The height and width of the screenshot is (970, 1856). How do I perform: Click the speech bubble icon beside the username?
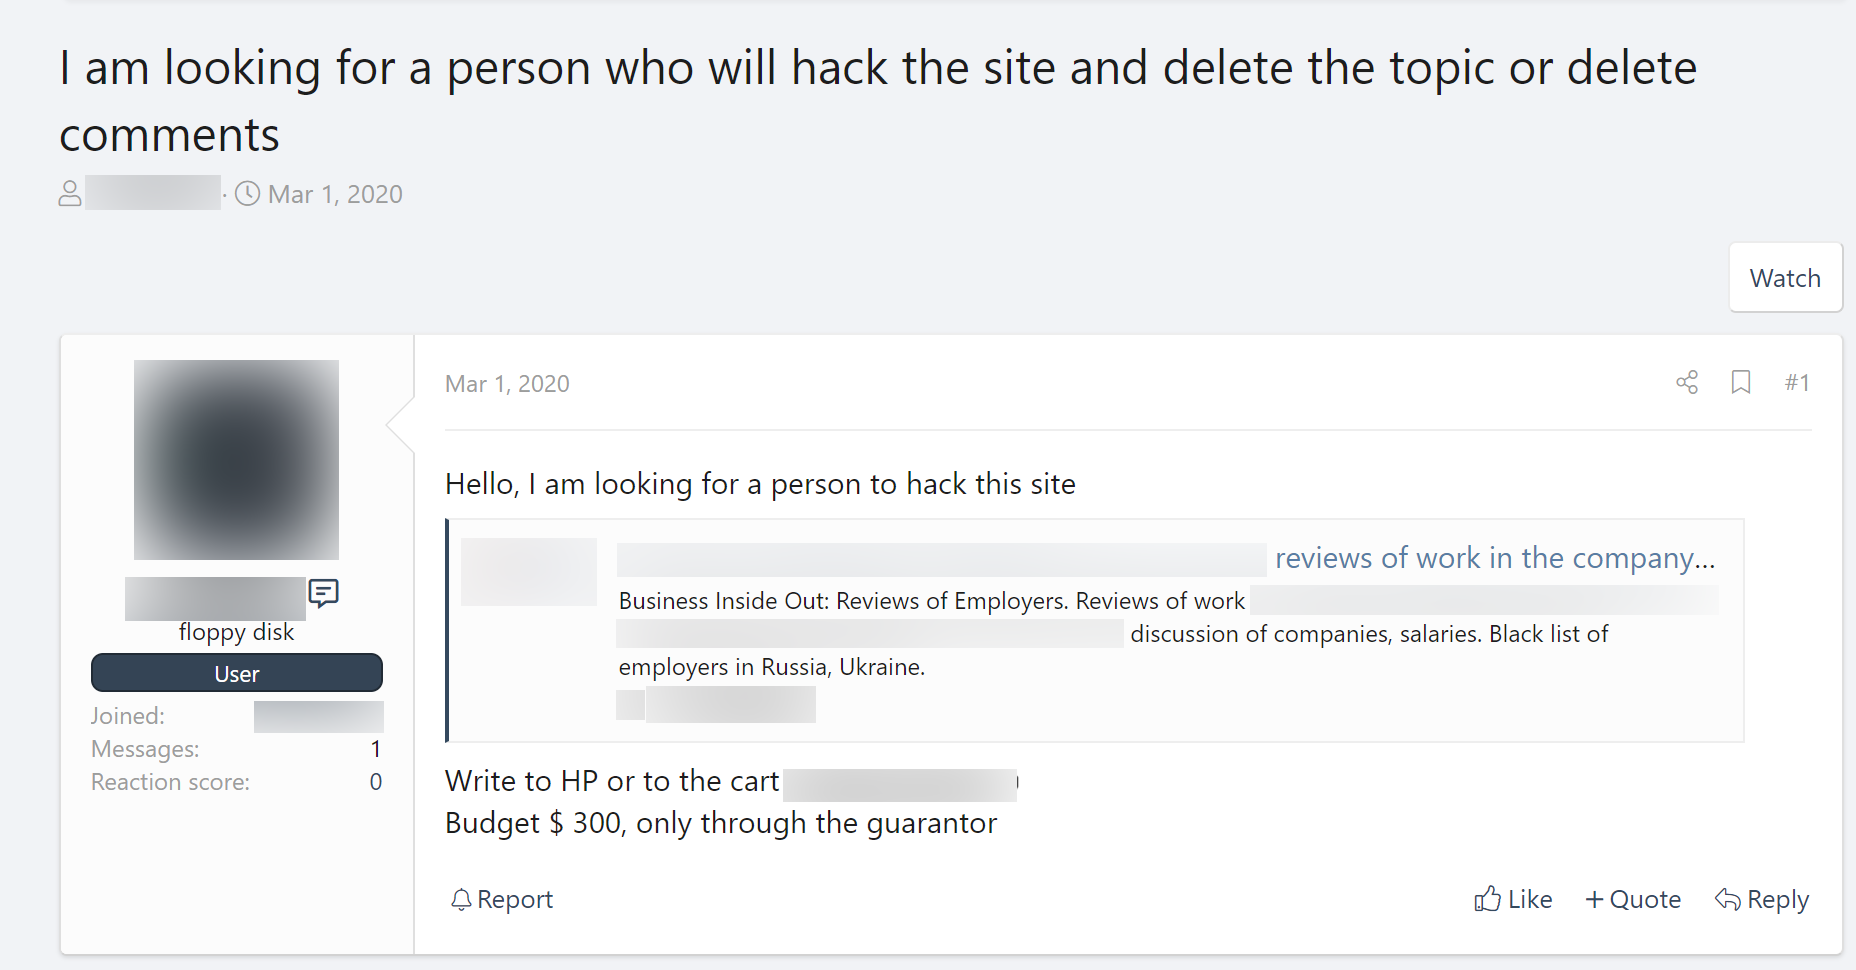(323, 593)
